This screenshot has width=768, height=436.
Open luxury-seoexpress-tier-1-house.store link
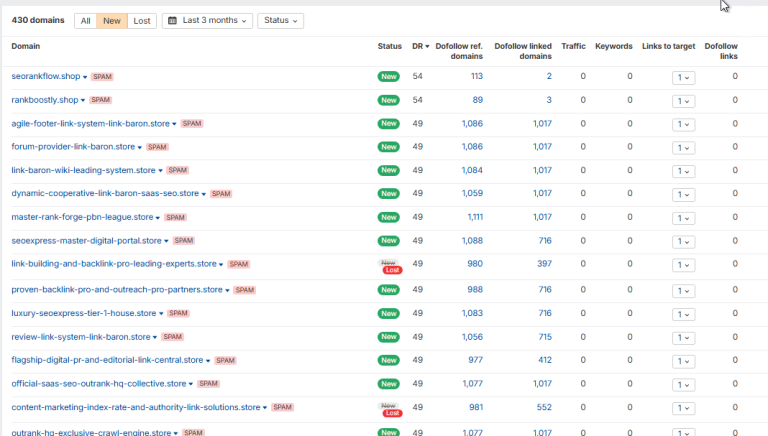point(84,313)
